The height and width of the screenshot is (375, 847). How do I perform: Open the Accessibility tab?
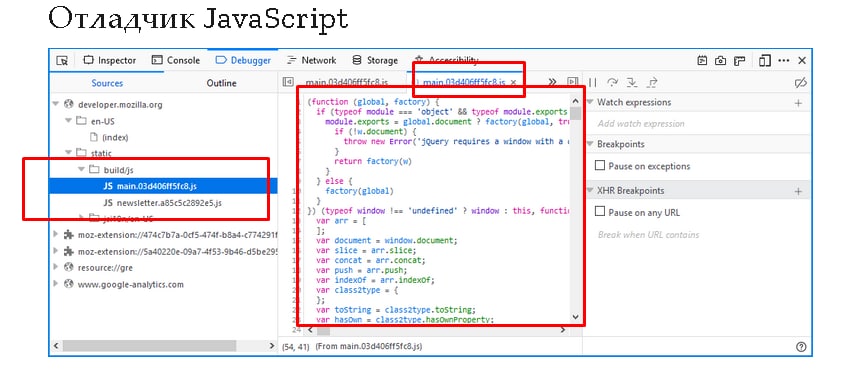[446, 60]
